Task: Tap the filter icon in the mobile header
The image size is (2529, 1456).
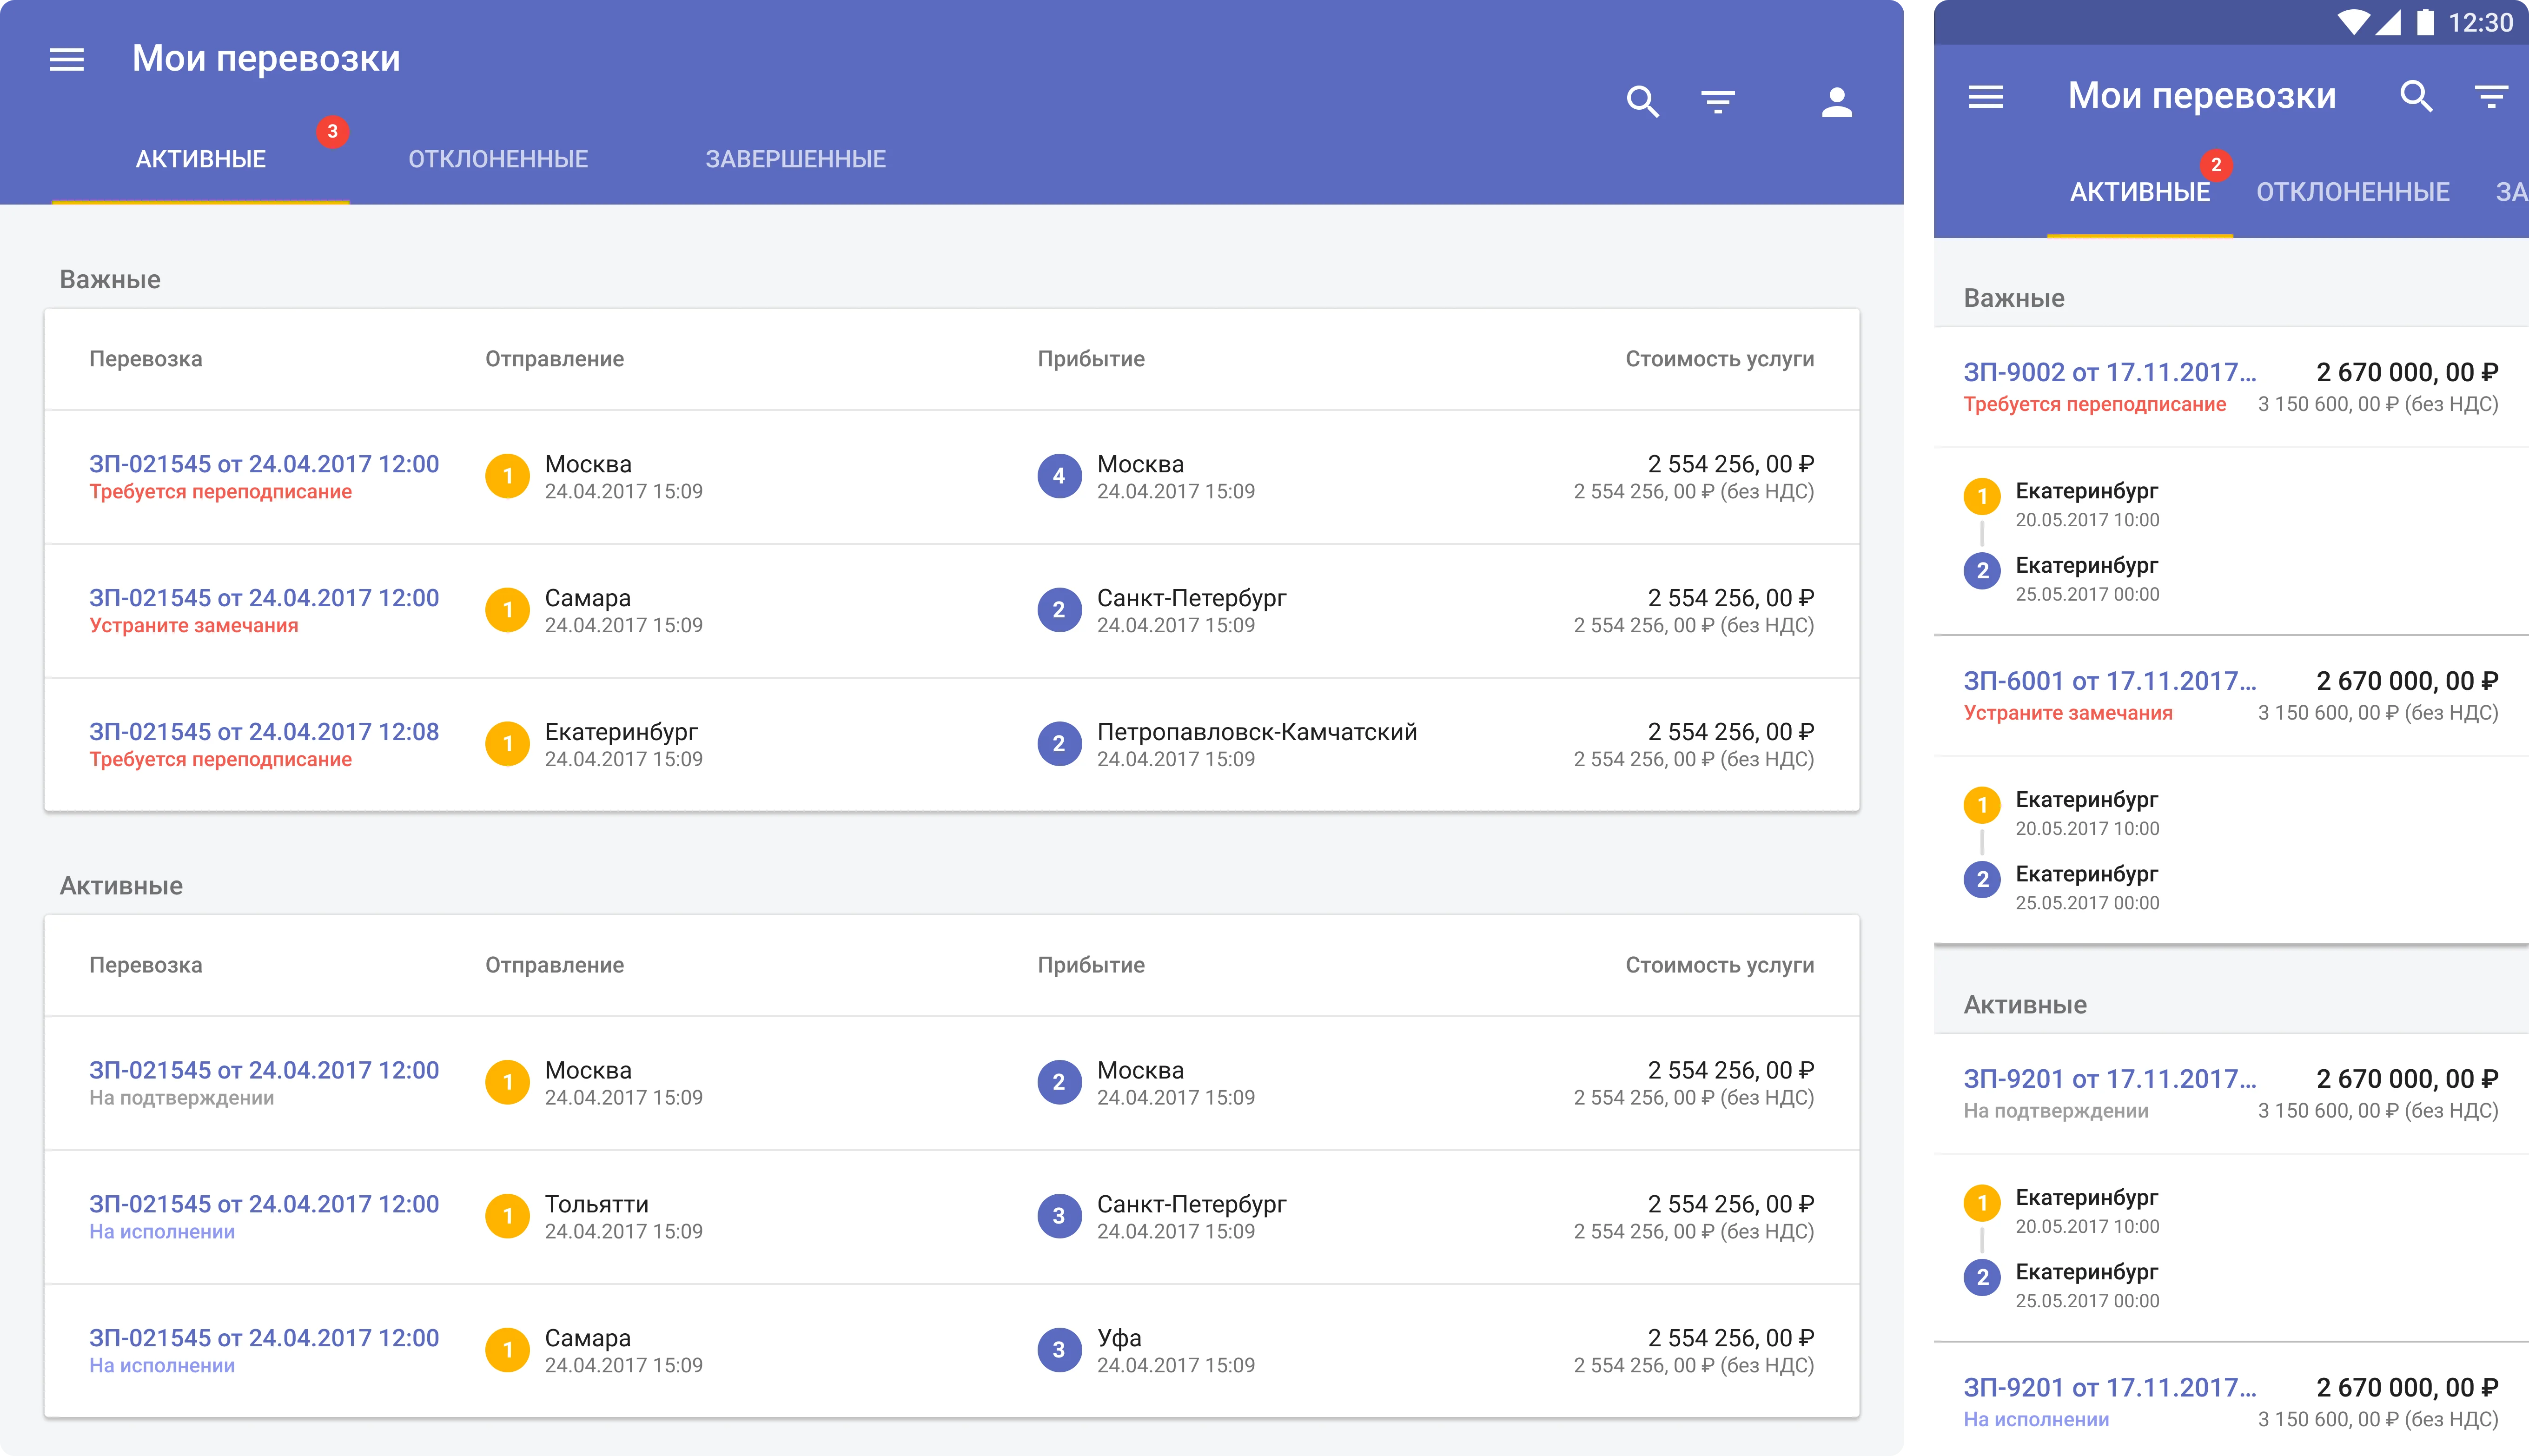Action: click(2491, 96)
